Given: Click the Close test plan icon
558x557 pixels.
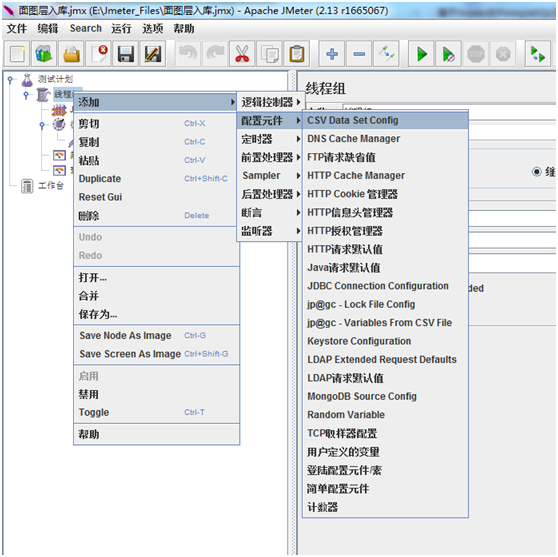Looking at the screenshot, I should tap(98, 54).
